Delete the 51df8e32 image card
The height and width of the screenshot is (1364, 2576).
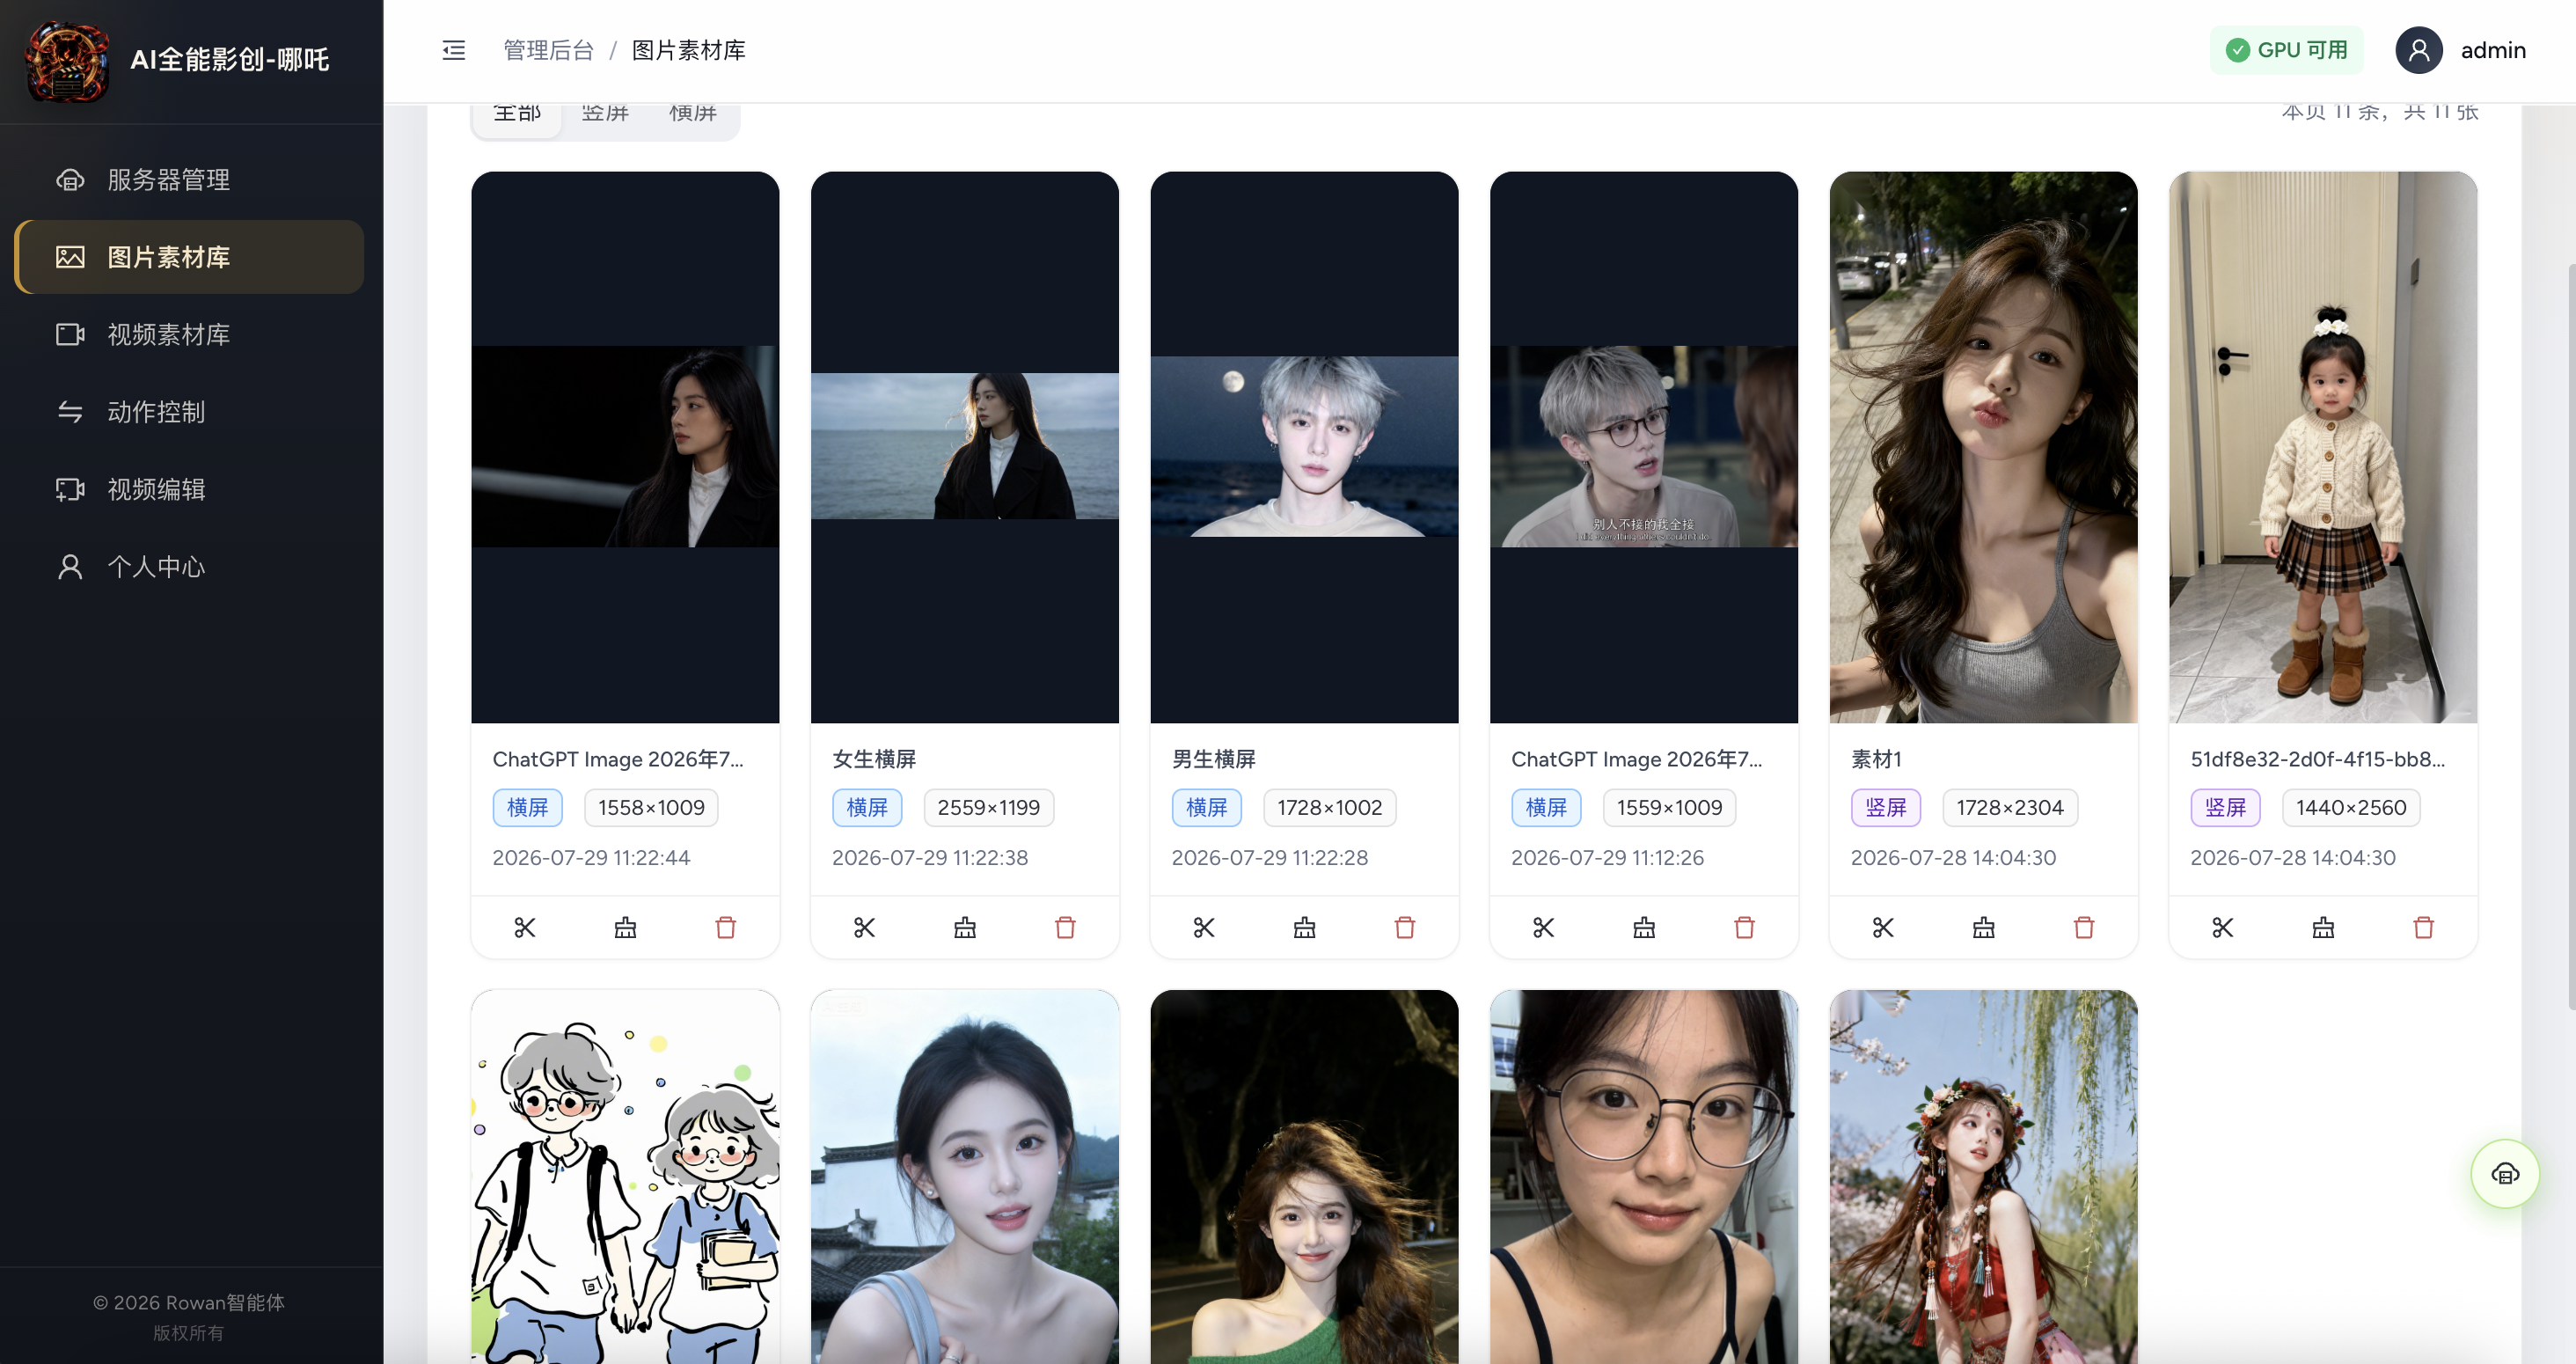coord(2424,928)
